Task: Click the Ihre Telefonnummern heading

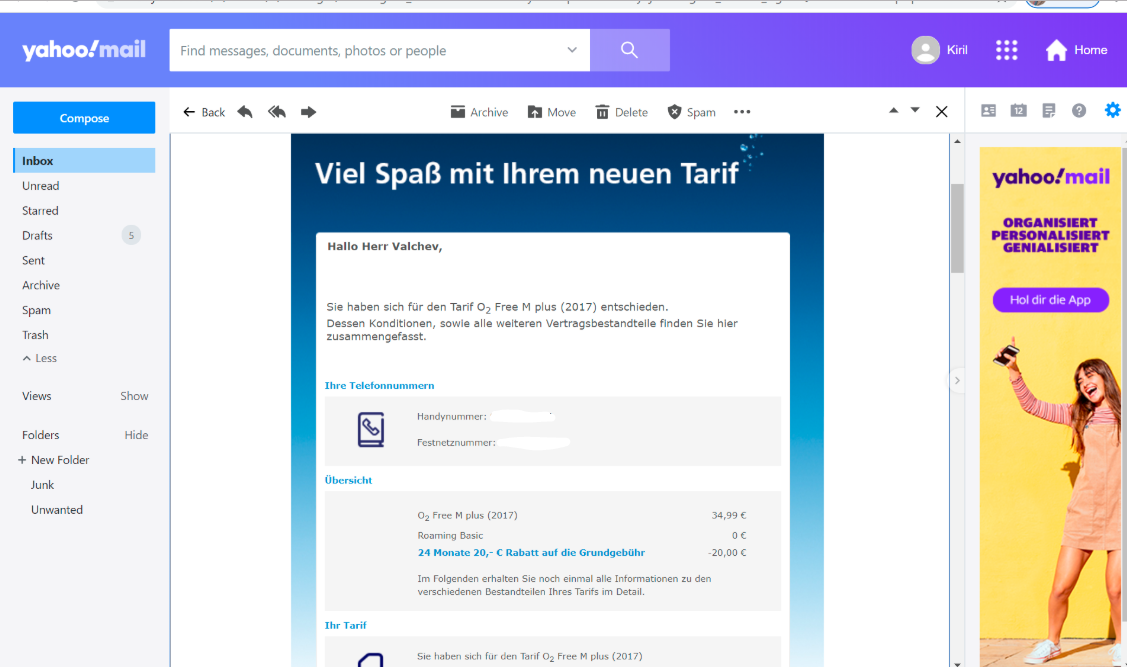Action: [380, 385]
